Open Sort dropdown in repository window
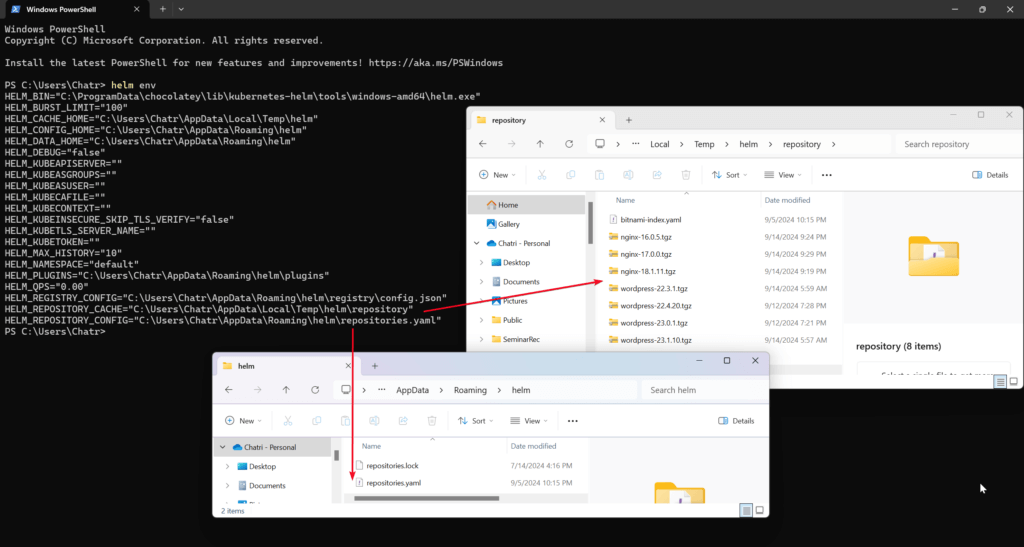Screen dimensions: 1024x547 click(729, 175)
